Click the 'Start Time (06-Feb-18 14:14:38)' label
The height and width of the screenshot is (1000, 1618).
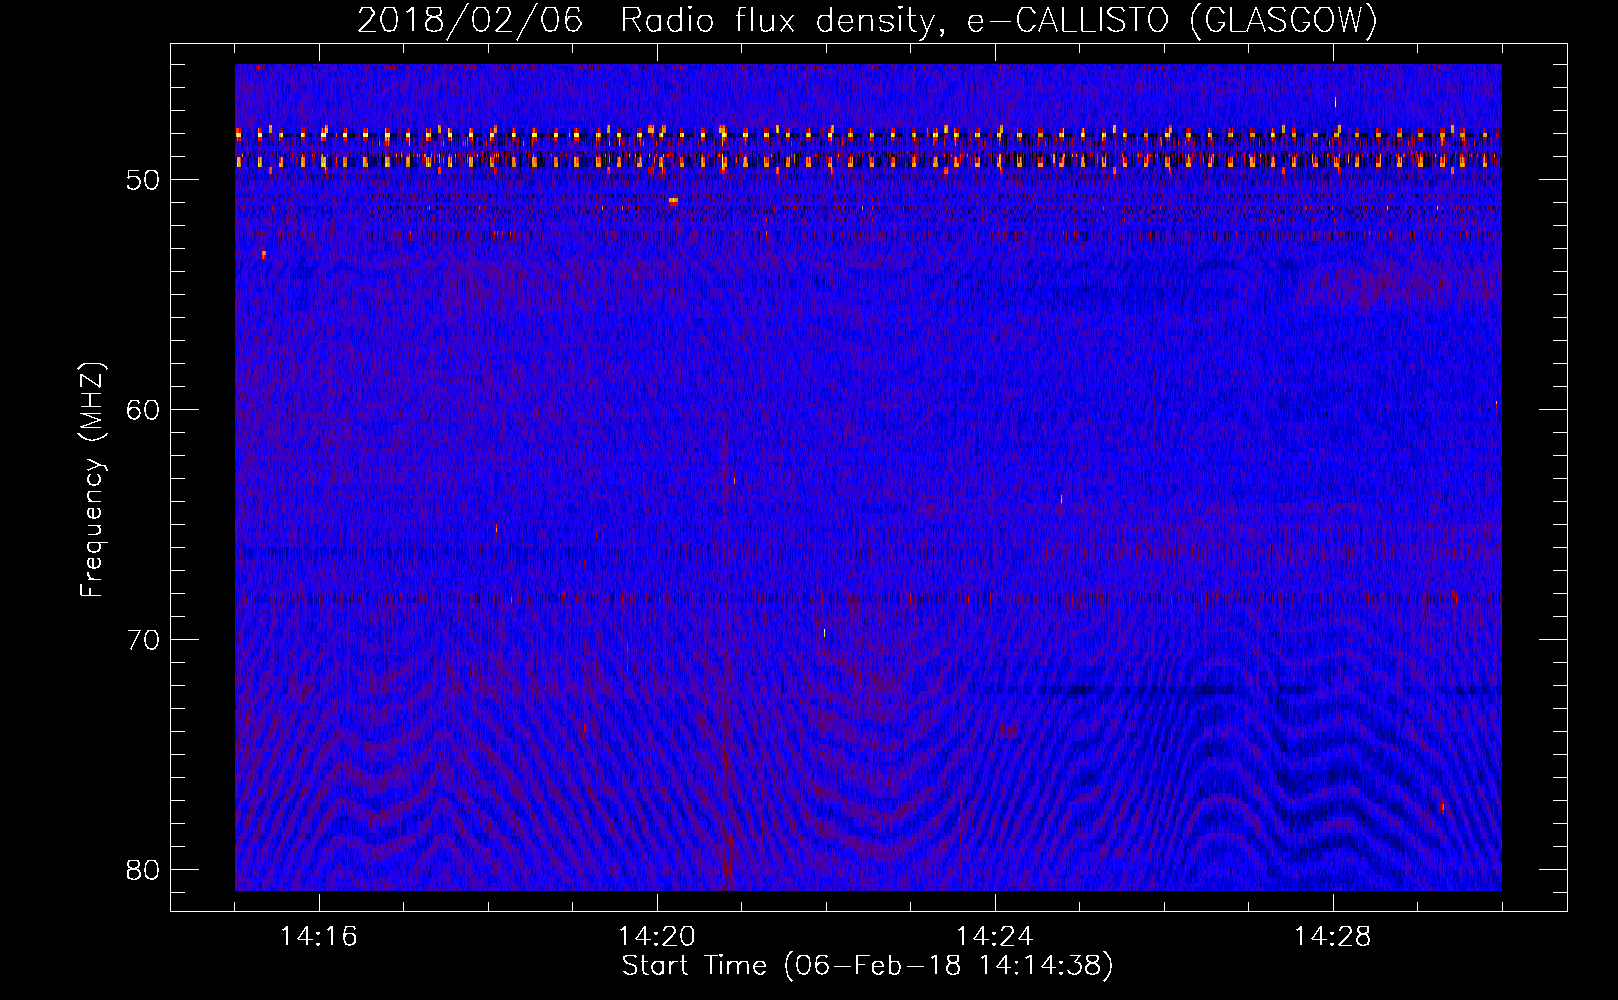click(x=867, y=966)
